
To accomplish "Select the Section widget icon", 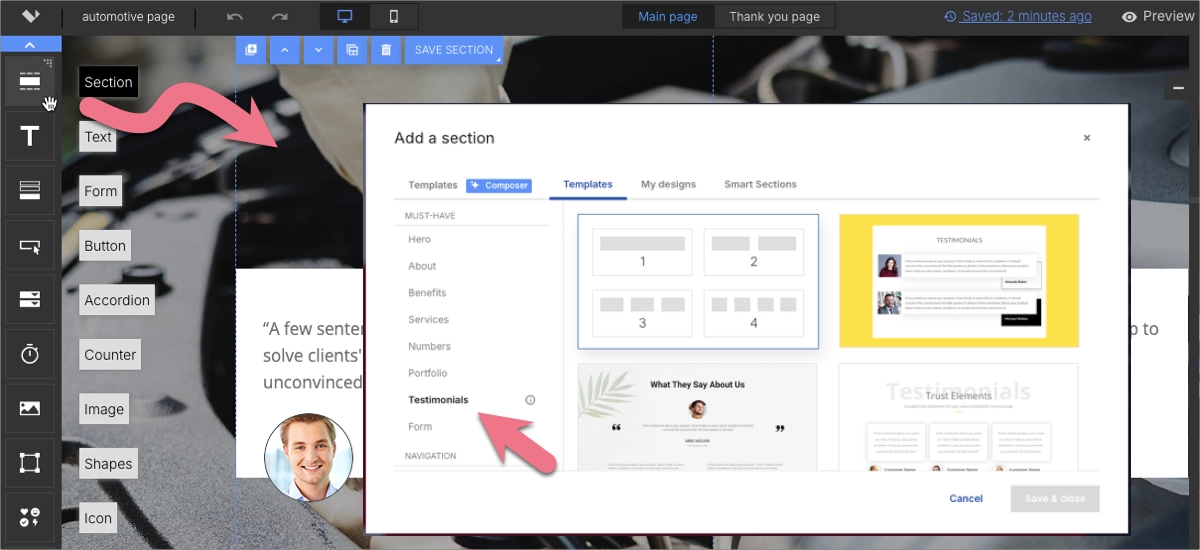I will [x=30, y=81].
